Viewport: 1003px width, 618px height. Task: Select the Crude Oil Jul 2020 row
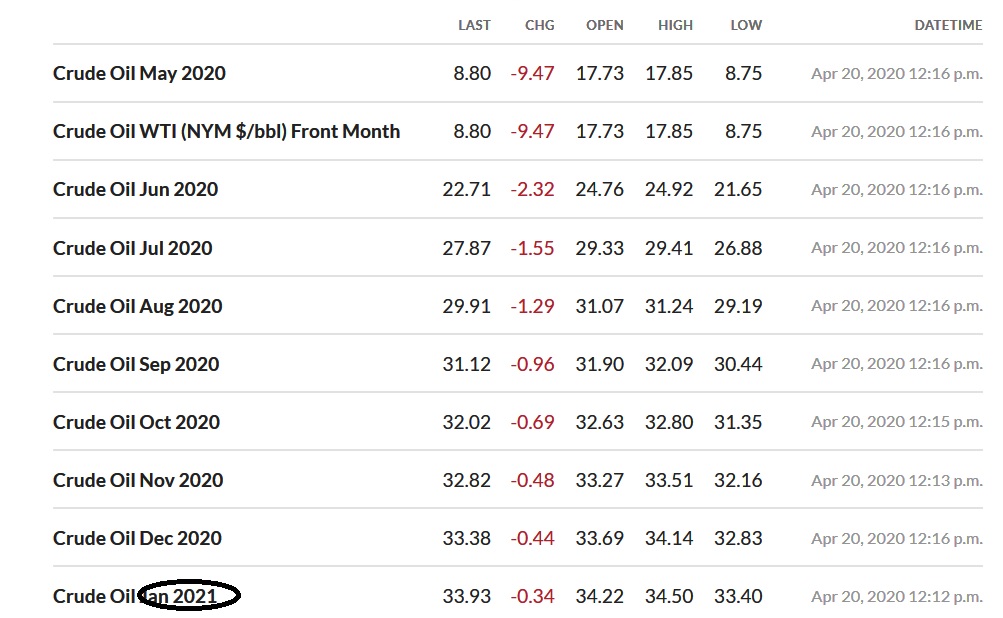tap(132, 248)
